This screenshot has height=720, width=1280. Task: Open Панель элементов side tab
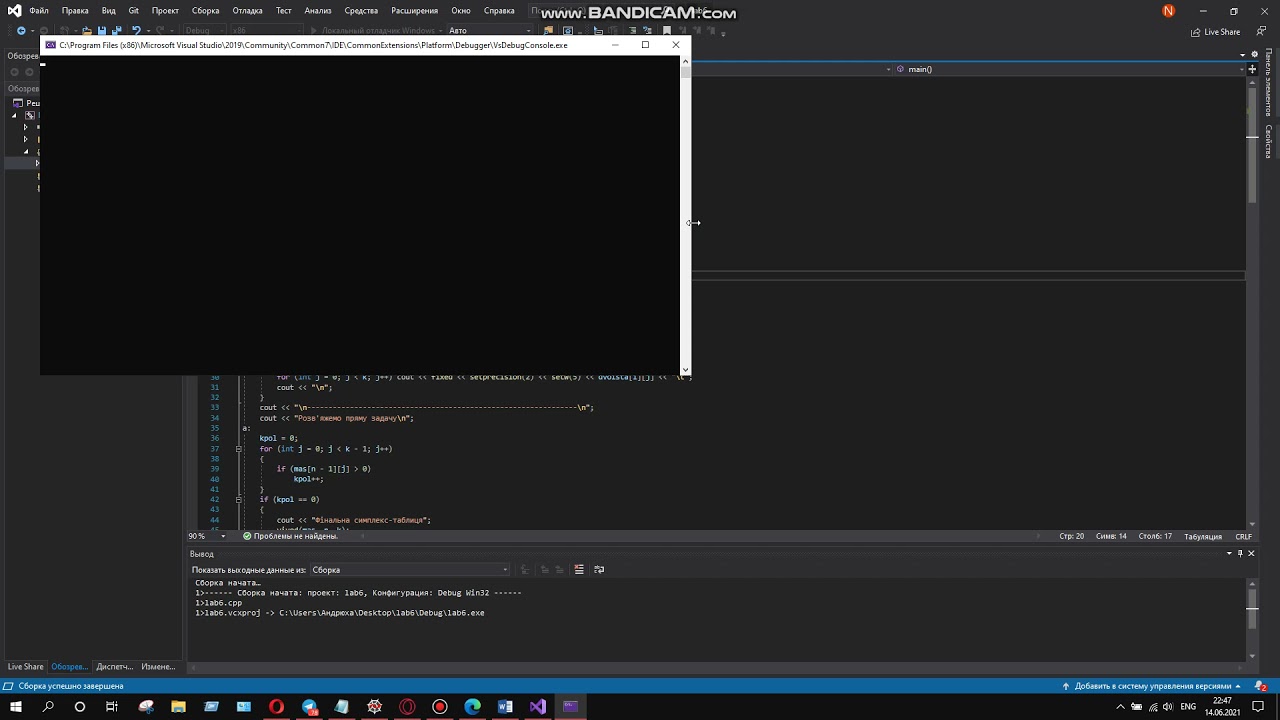pos(1269,82)
